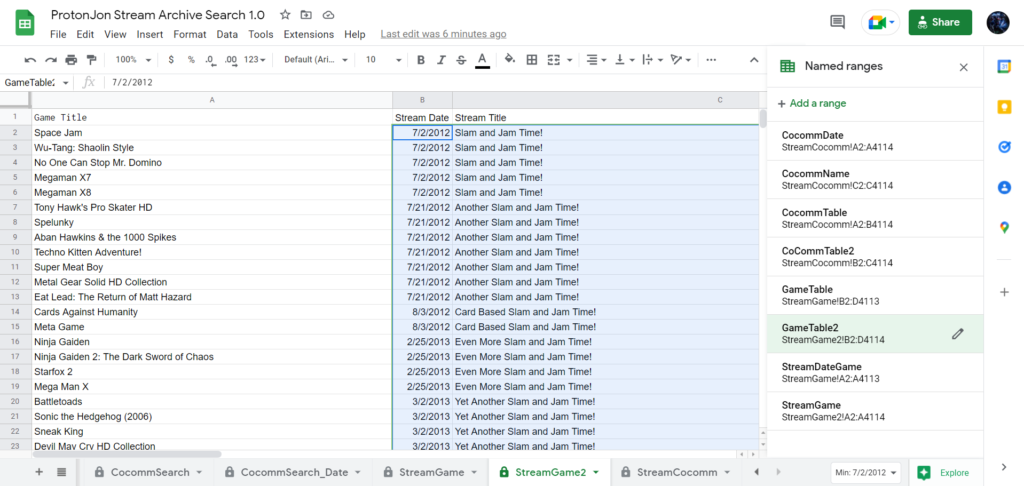Open the font family dropdown
1024x486 pixels.
pyautogui.click(x=316, y=59)
